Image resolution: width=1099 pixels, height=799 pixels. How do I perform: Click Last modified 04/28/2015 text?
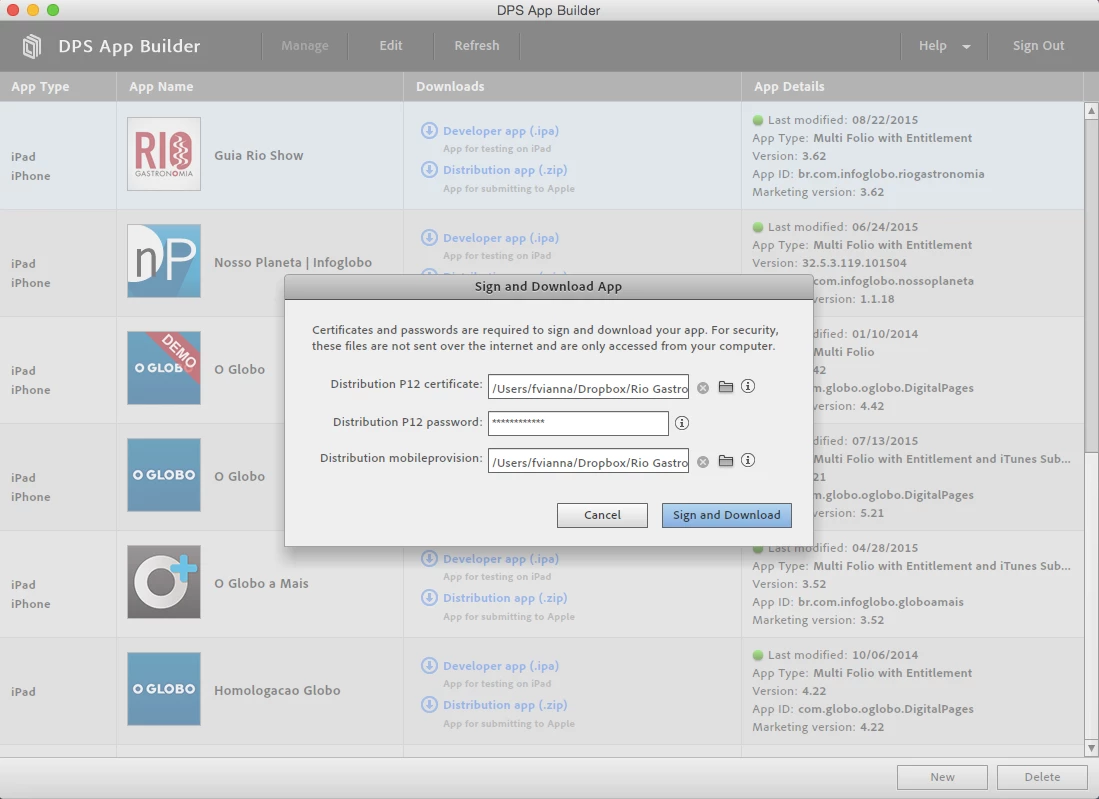(x=842, y=548)
